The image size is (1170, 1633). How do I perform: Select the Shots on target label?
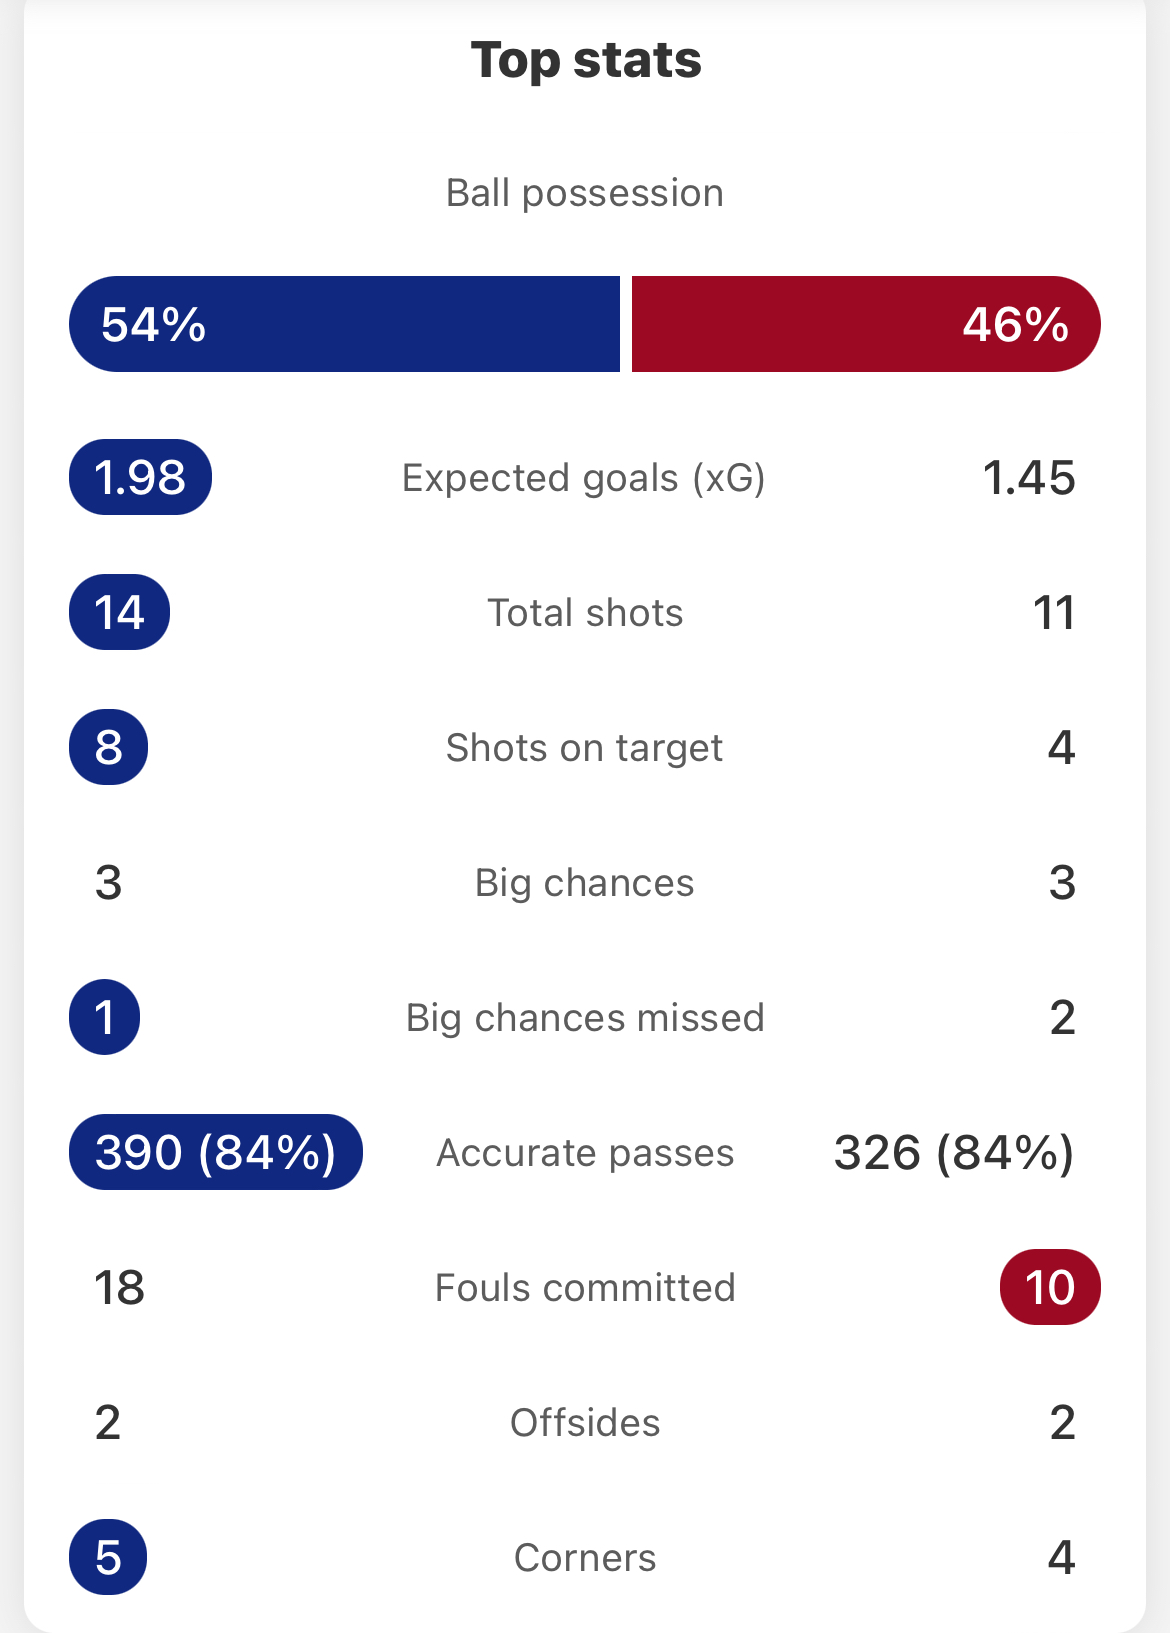pyautogui.click(x=584, y=748)
